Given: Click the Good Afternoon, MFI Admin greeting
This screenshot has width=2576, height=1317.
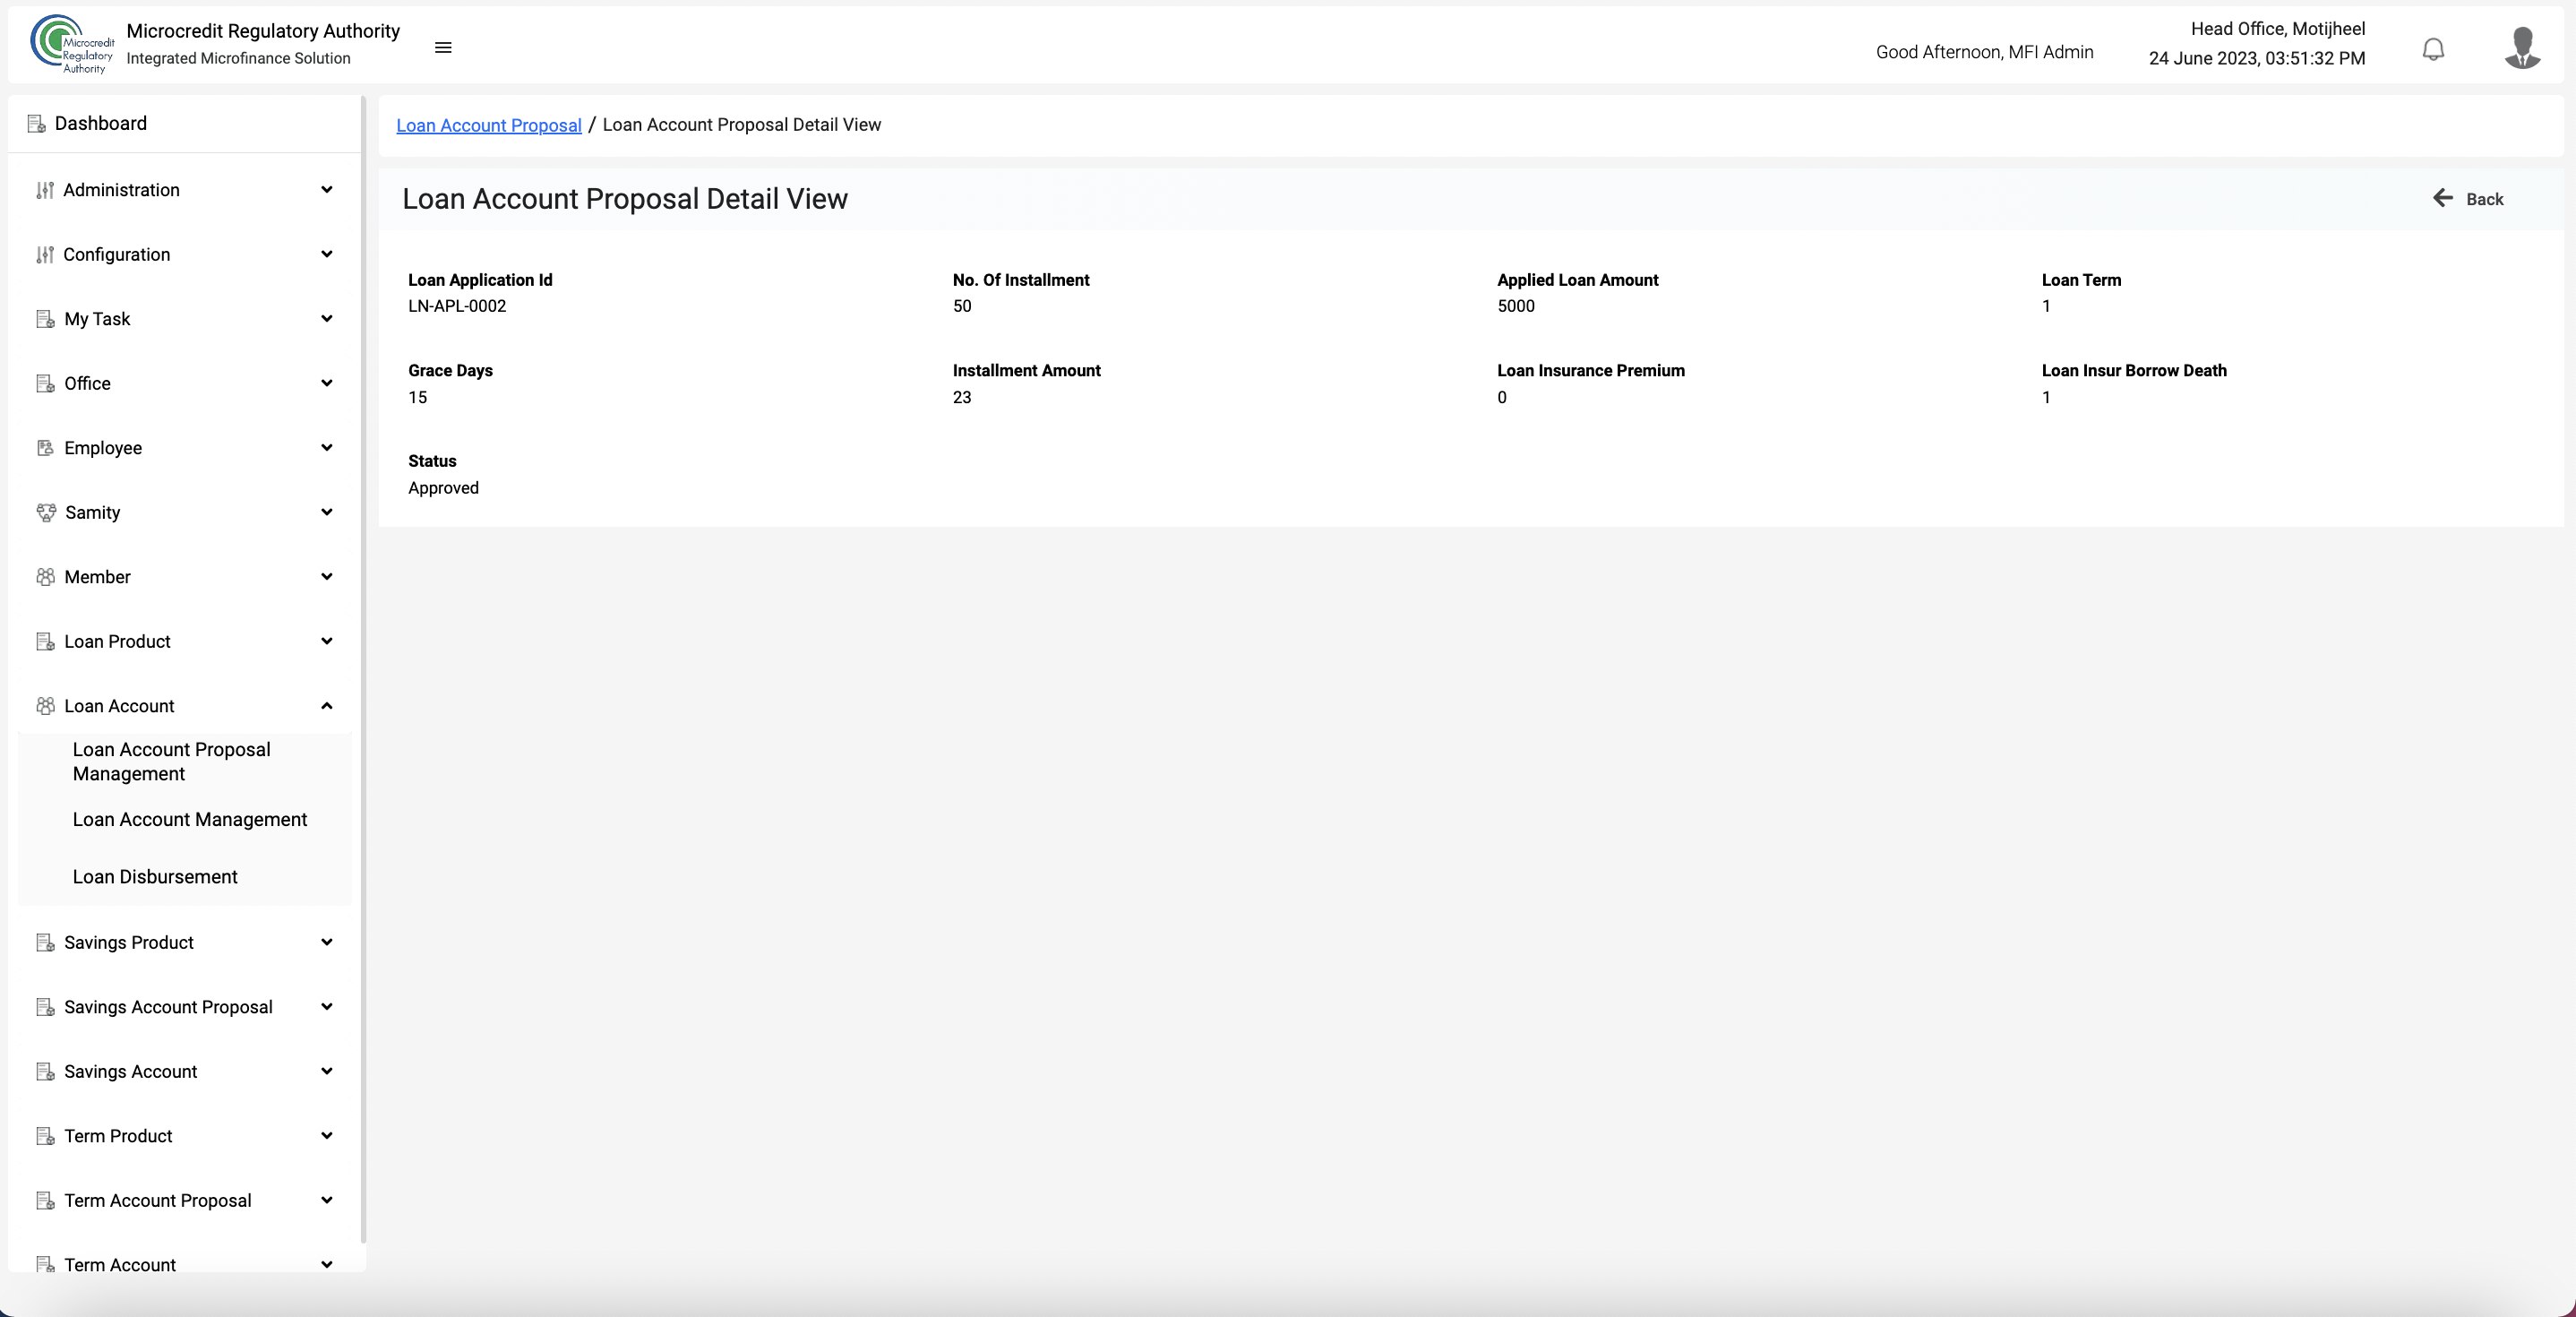Looking at the screenshot, I should (x=1984, y=52).
